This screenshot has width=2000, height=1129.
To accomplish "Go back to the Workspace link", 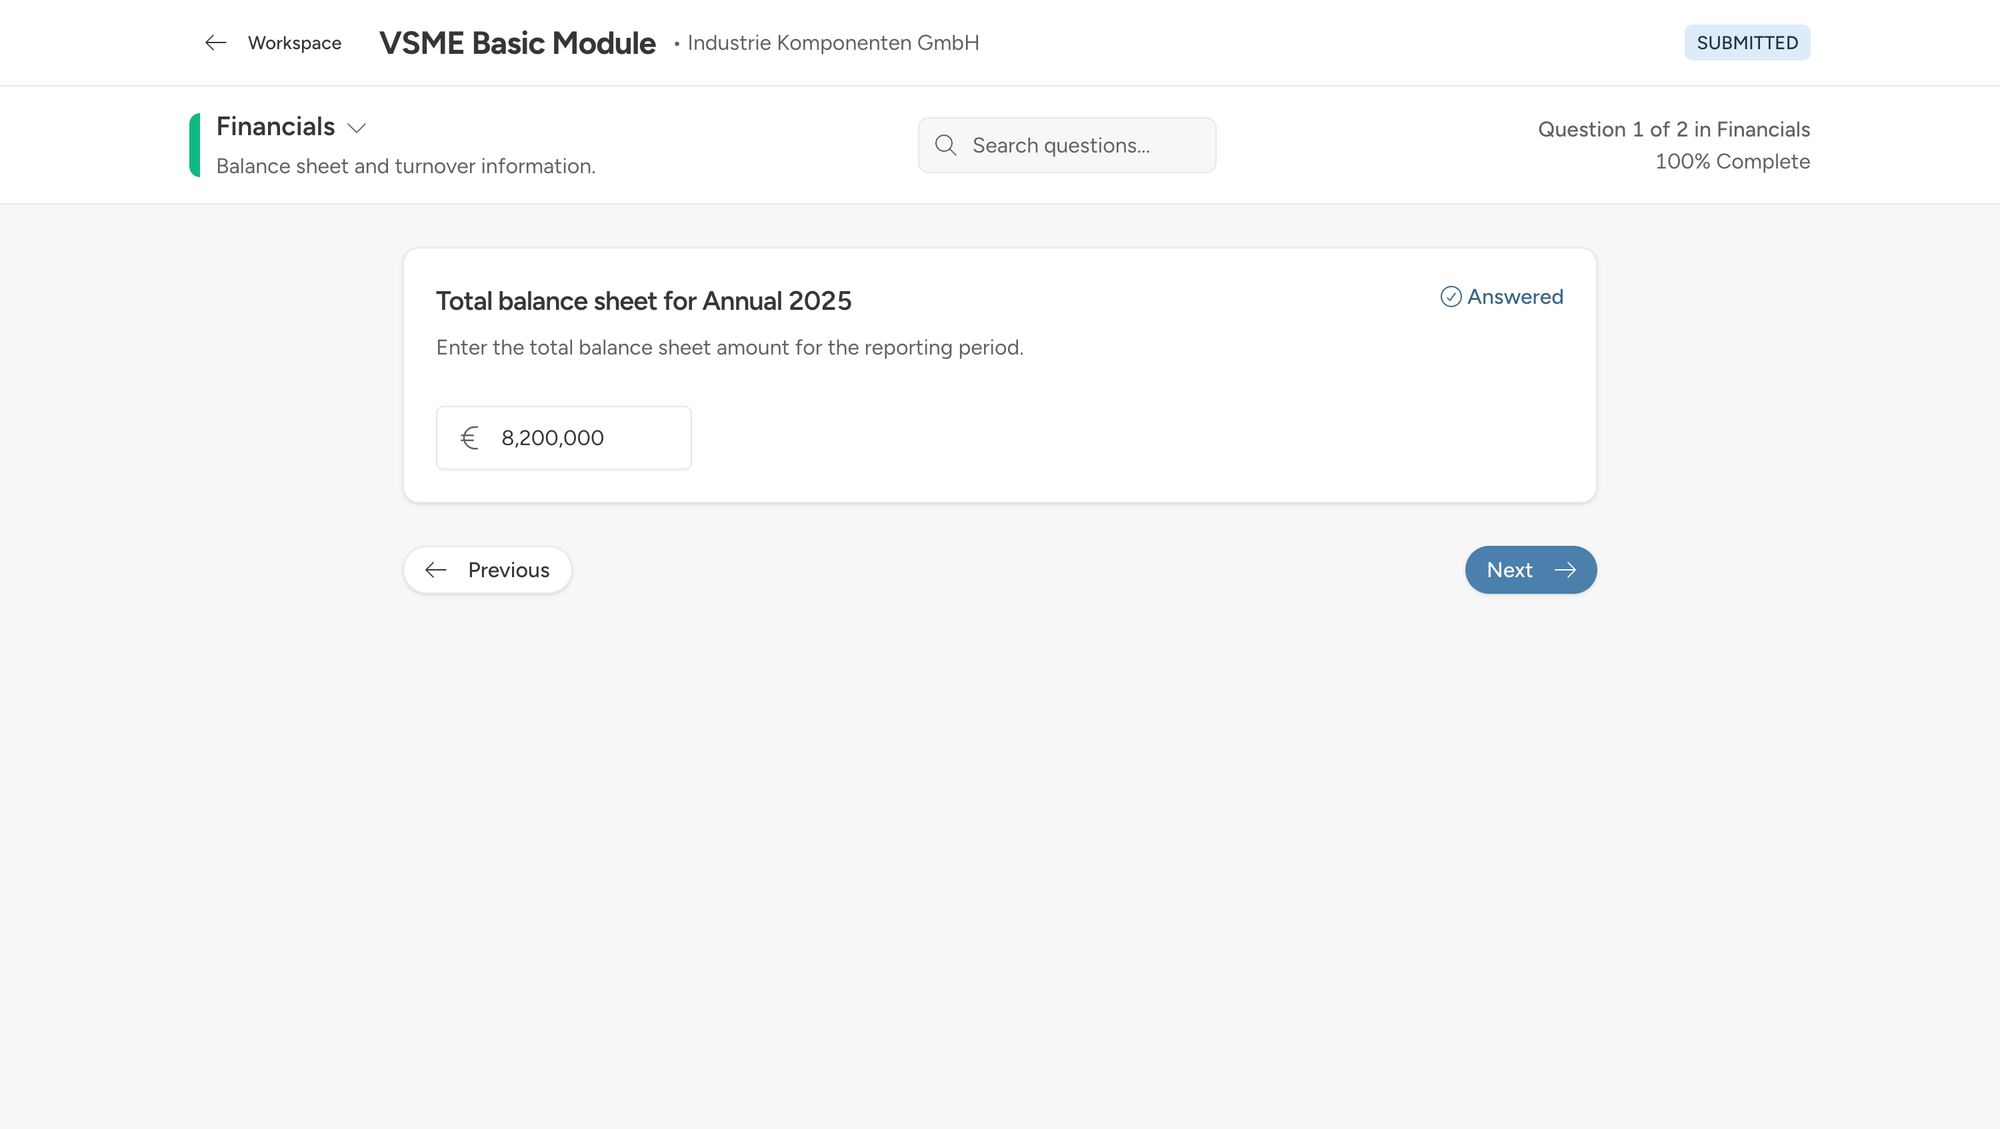I will [x=294, y=43].
